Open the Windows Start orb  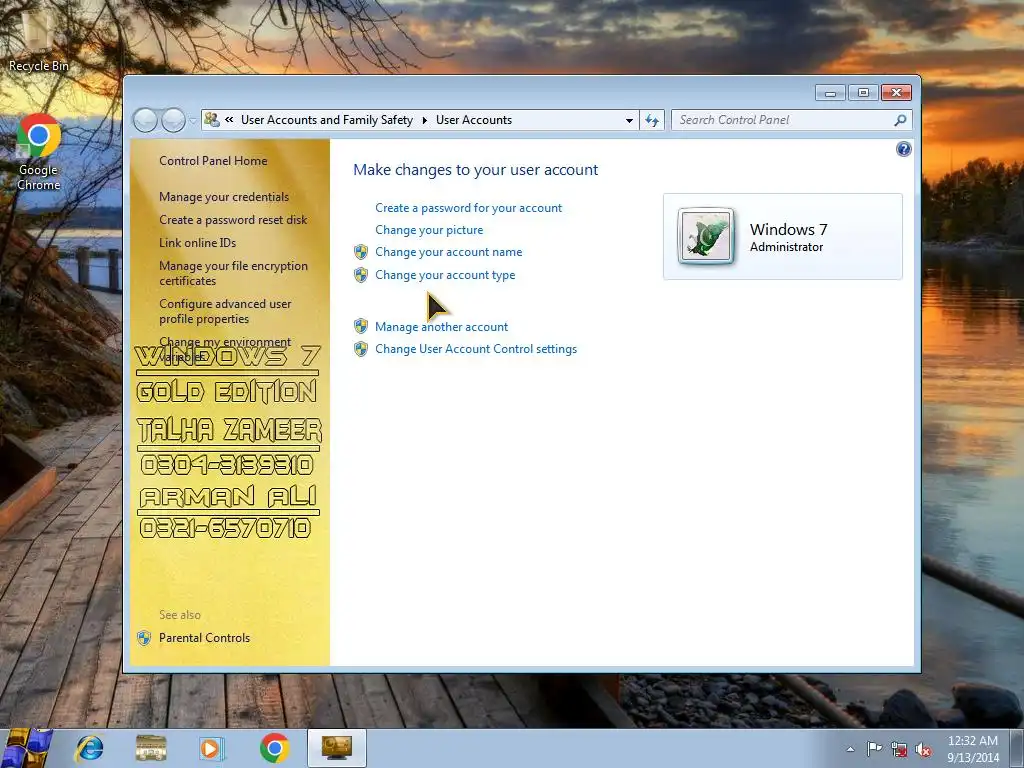pos(26,748)
